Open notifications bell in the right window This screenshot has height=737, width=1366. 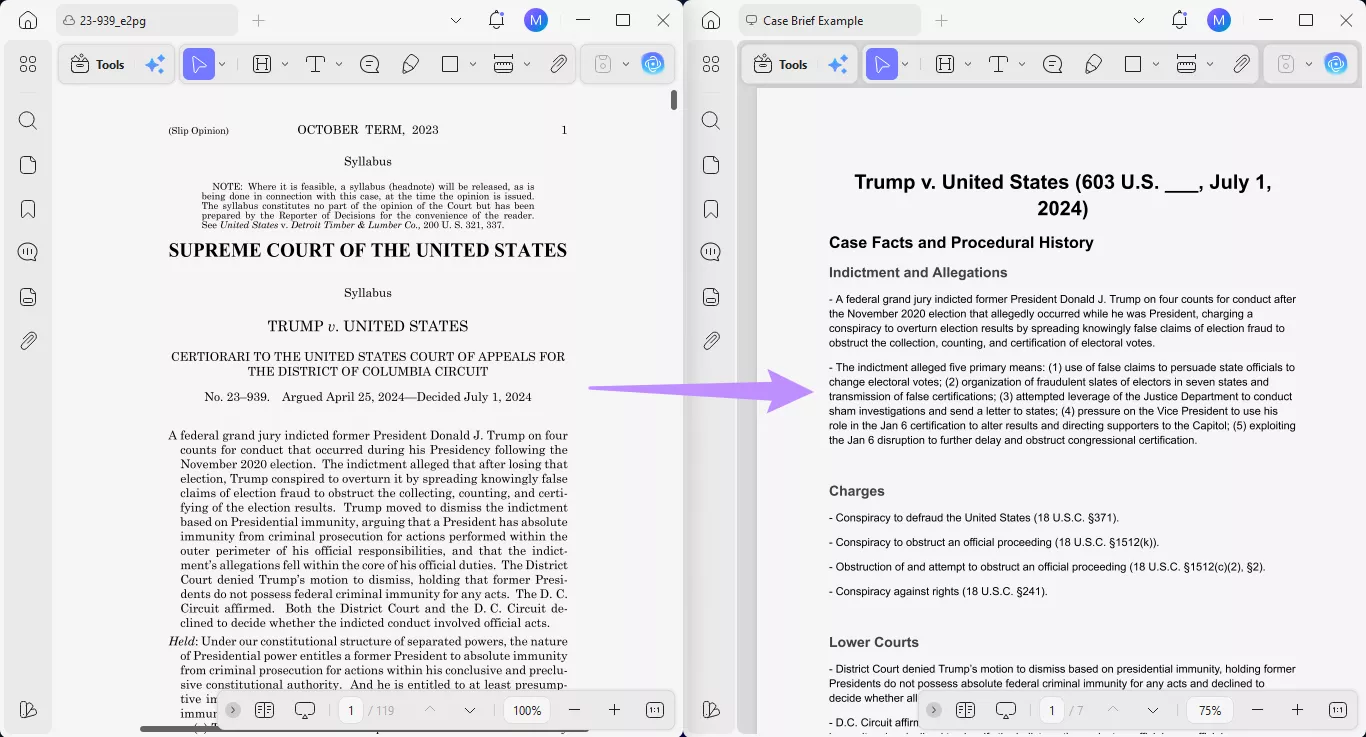(1180, 20)
